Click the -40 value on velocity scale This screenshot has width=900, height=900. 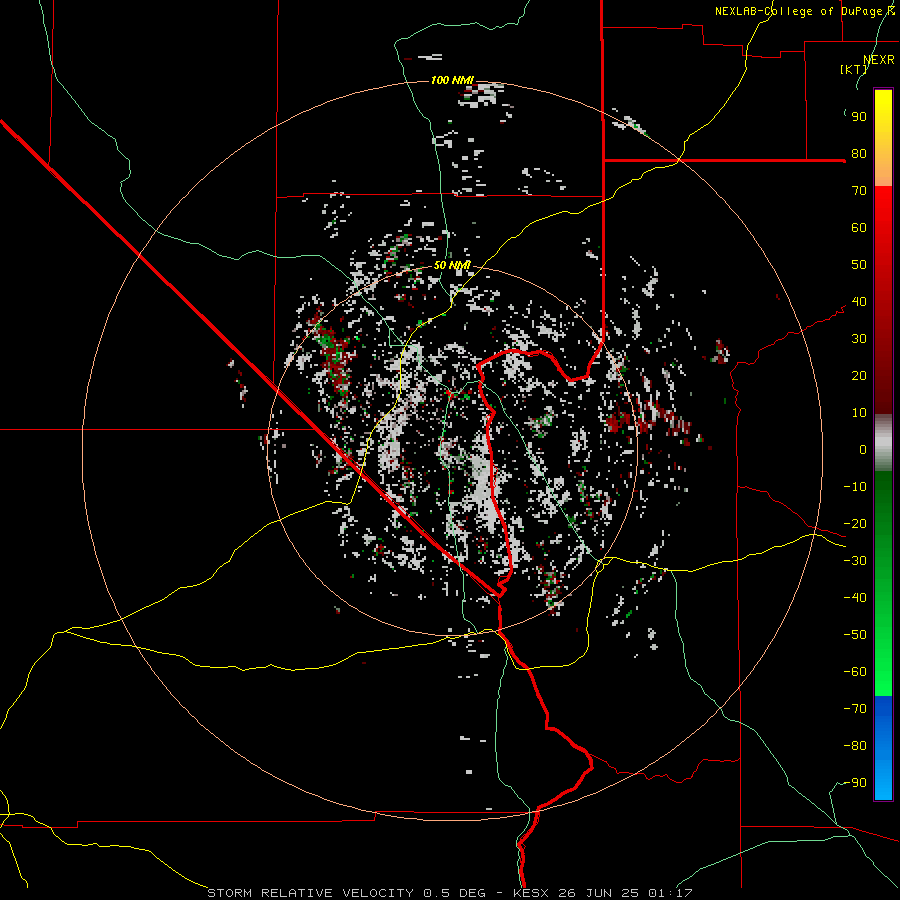855,598
